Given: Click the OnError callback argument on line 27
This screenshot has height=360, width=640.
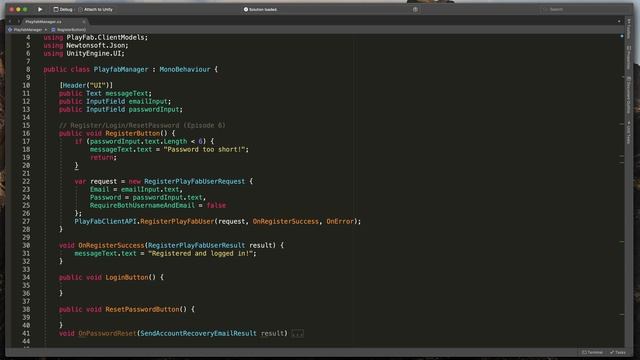Looking at the screenshot, I should [340, 221].
